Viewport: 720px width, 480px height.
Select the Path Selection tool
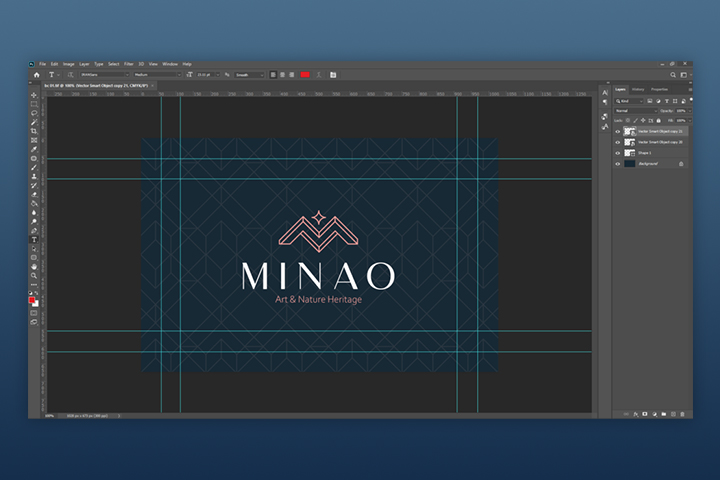pos(34,248)
